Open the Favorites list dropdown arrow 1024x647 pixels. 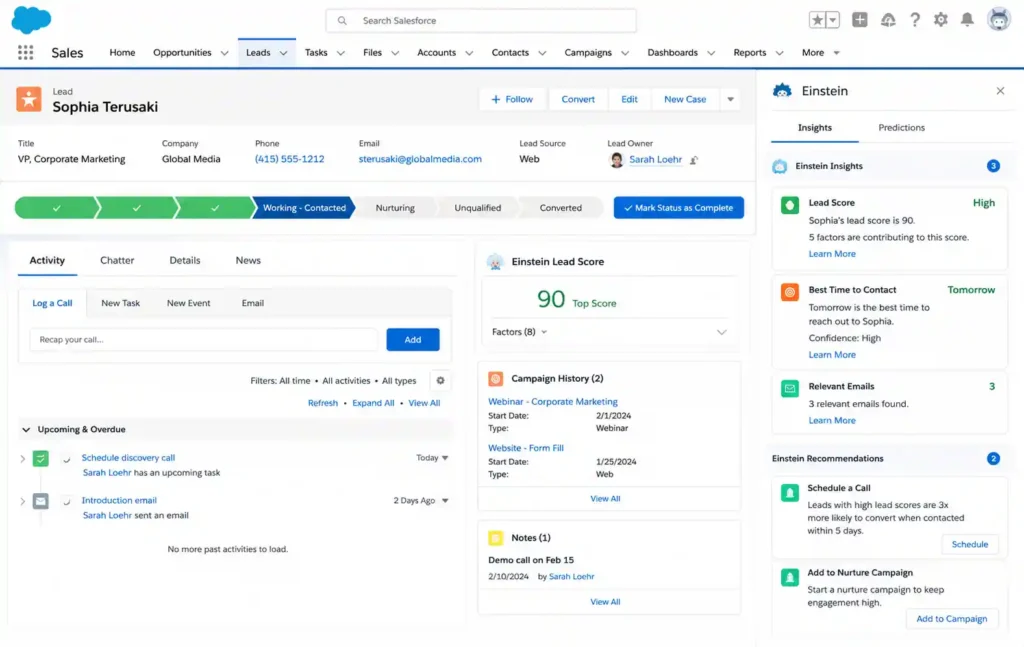tap(833, 20)
